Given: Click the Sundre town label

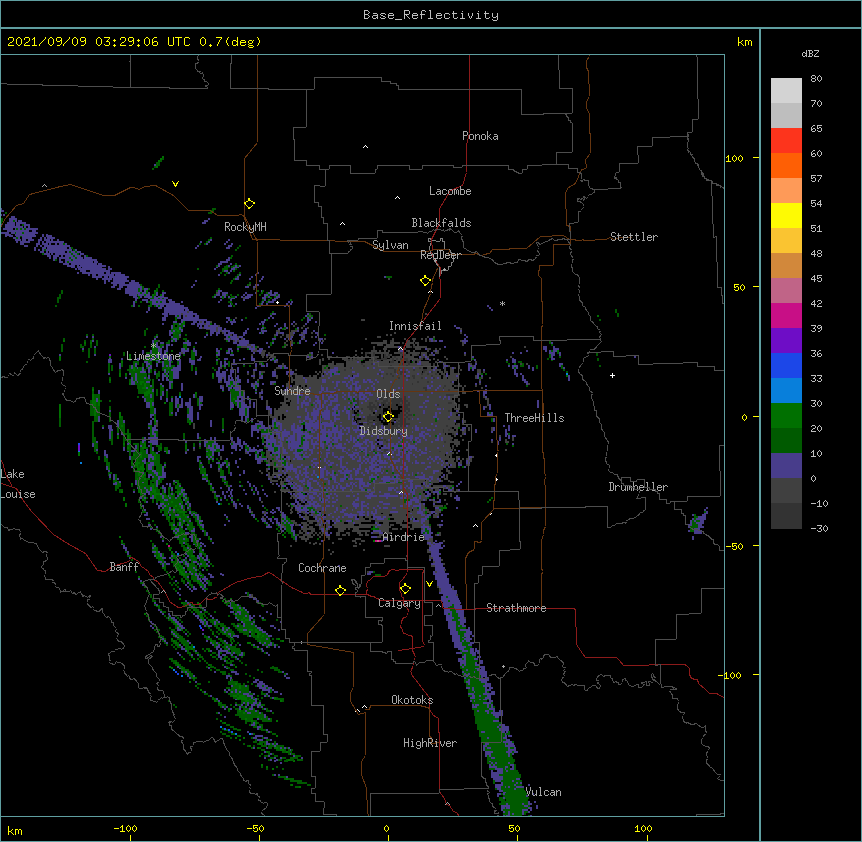Looking at the screenshot, I should (x=292, y=391).
